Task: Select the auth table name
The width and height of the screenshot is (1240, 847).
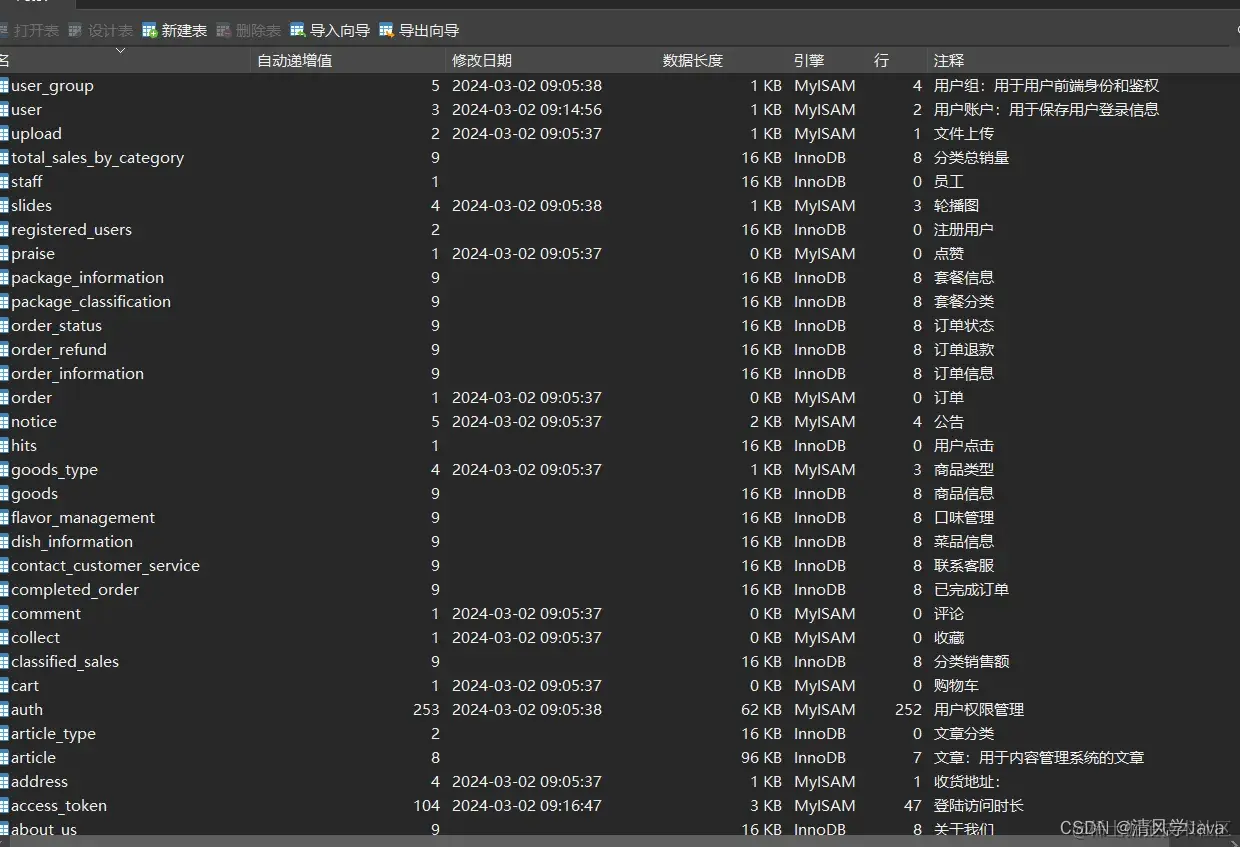Action: pos(27,710)
